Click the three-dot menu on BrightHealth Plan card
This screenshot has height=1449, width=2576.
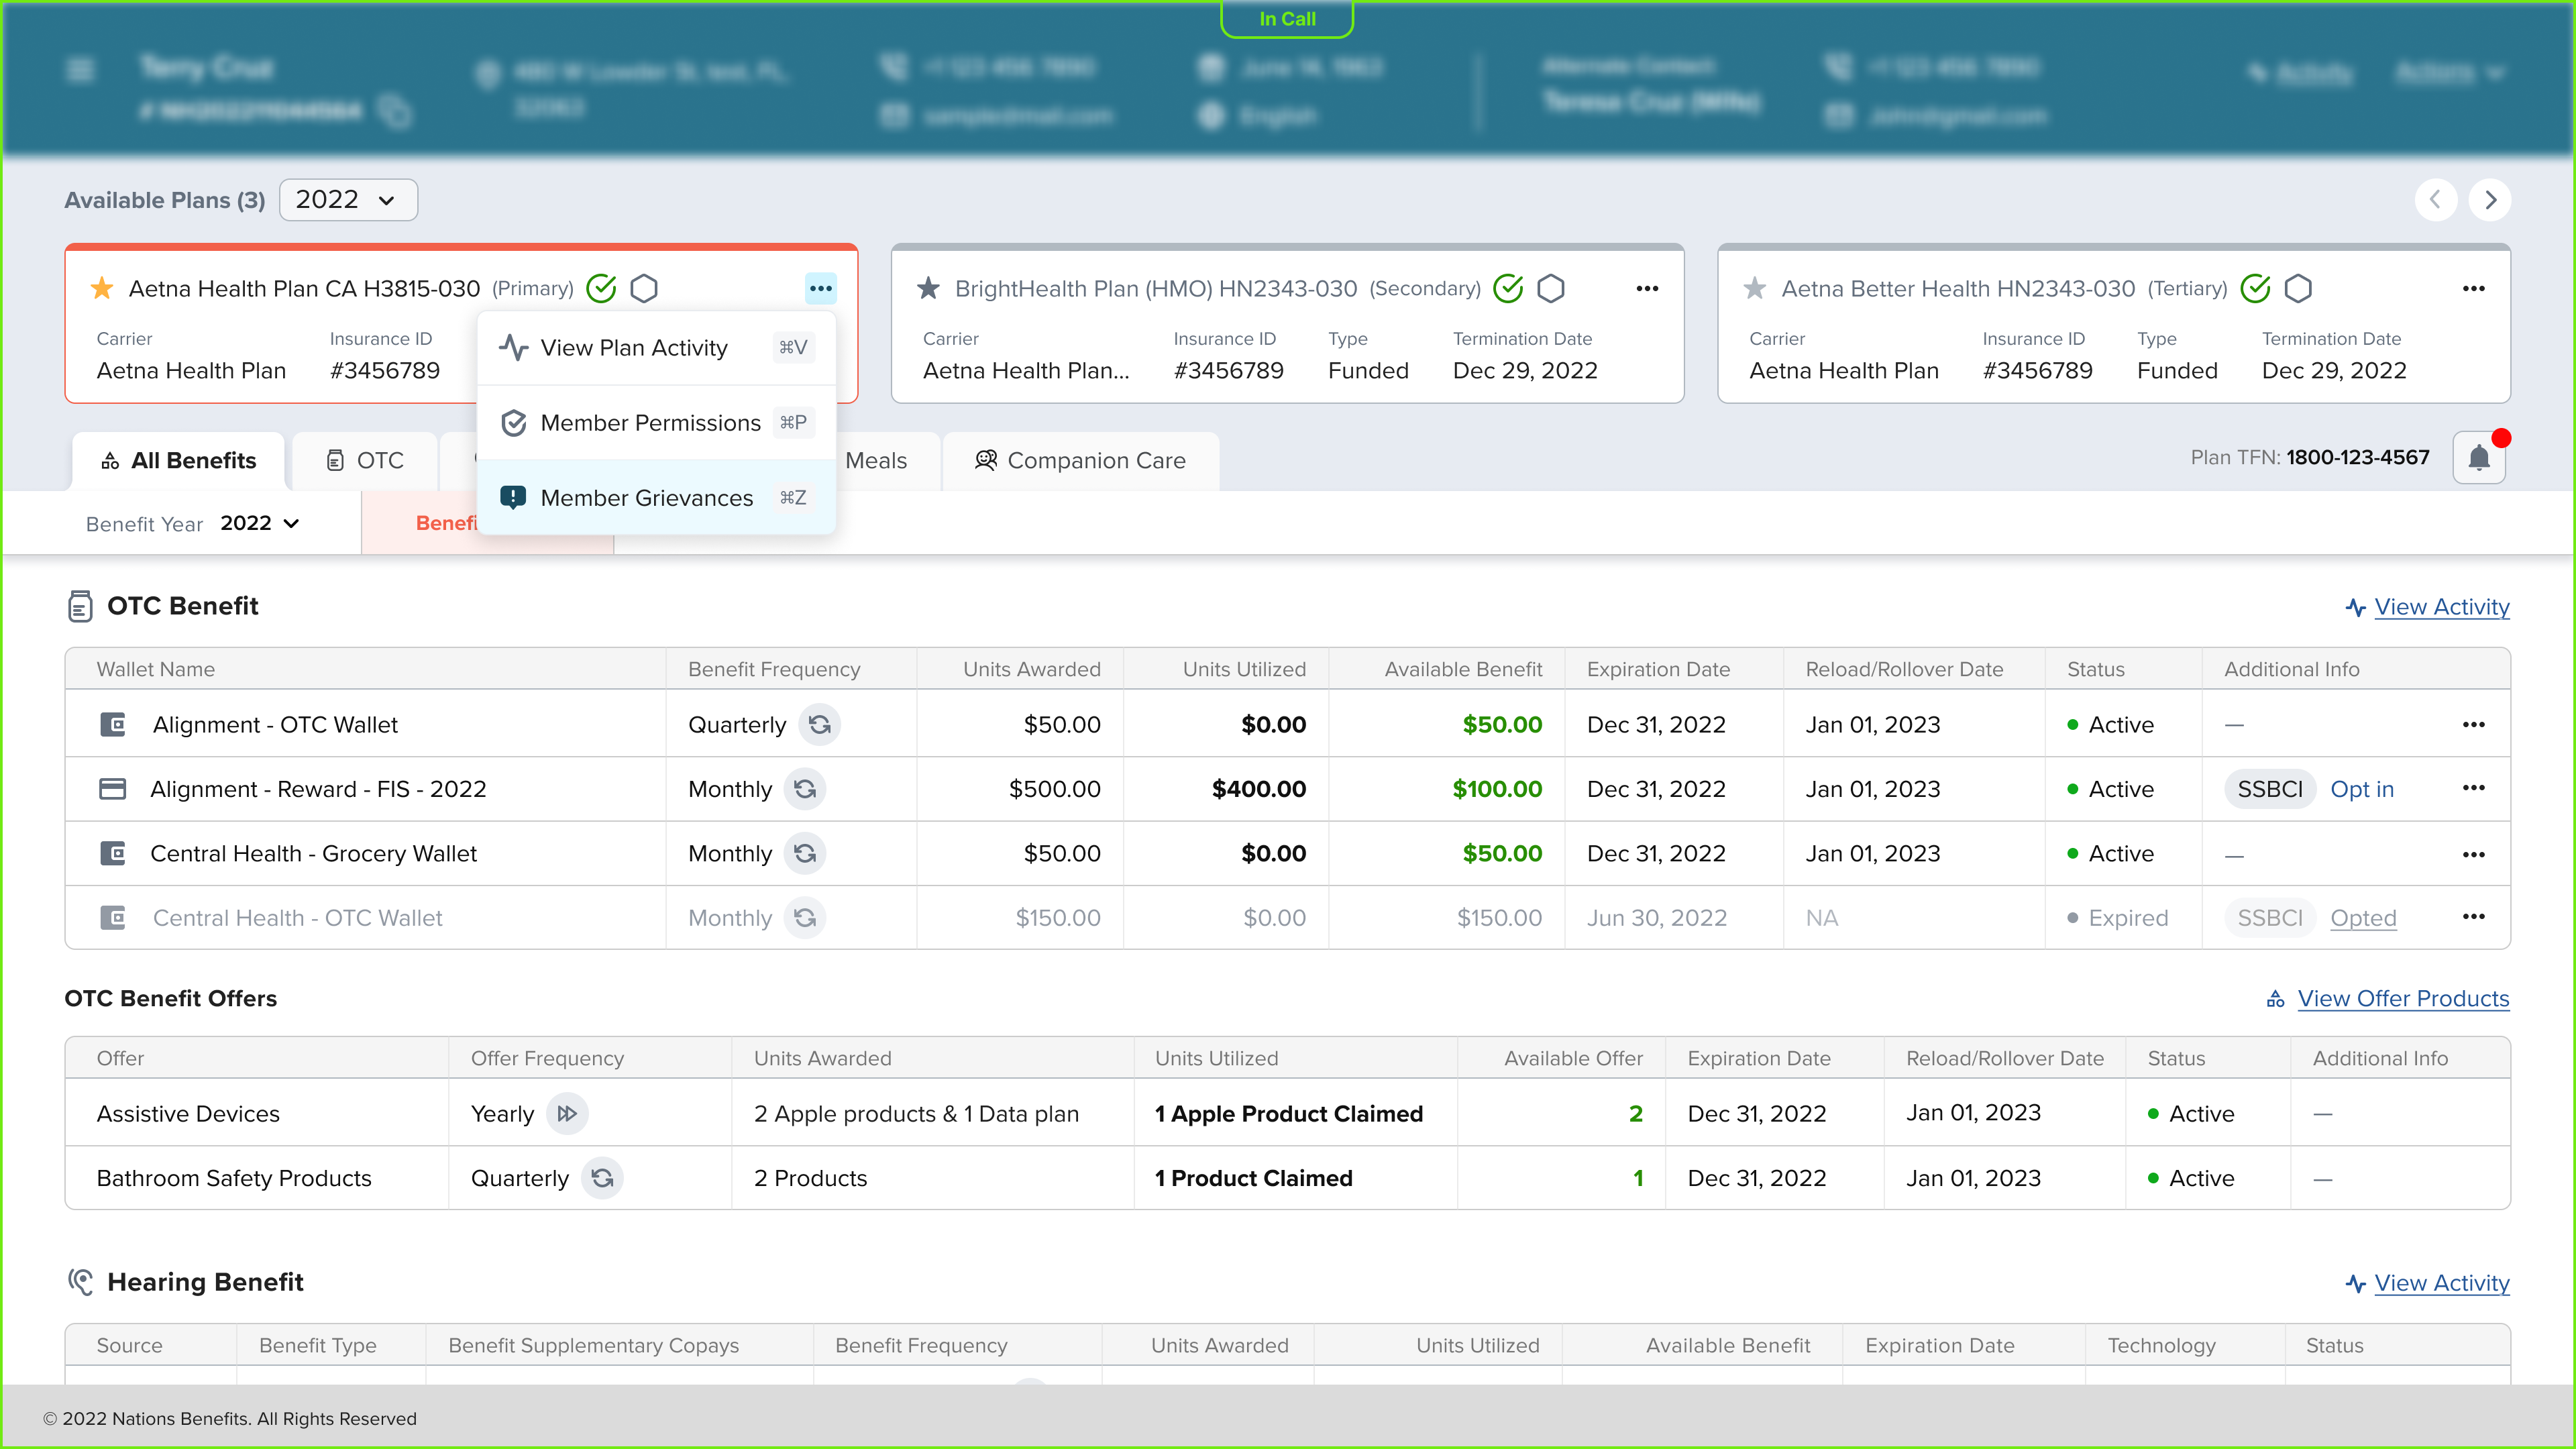pos(1647,288)
